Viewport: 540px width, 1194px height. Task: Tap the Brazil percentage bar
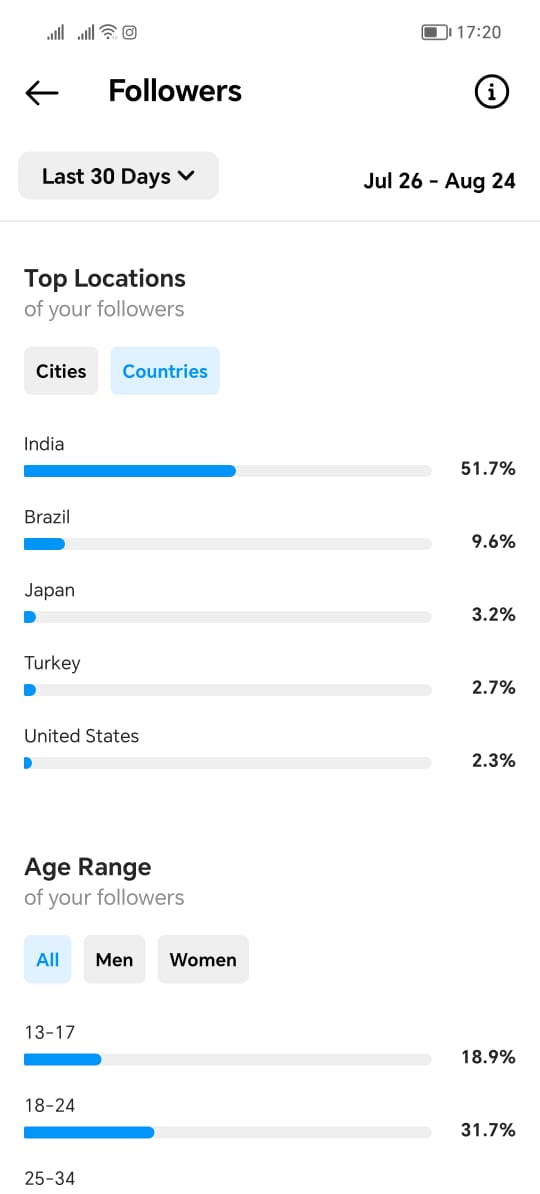(228, 544)
